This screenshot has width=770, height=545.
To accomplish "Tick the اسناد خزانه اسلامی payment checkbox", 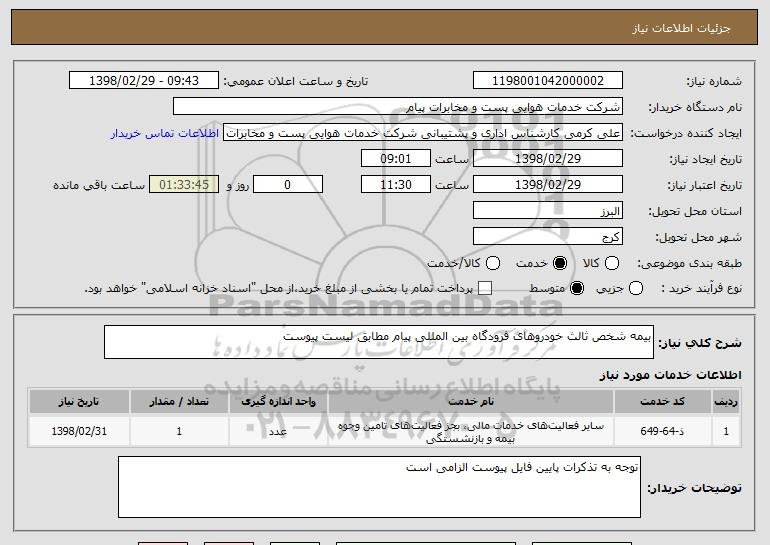I will 485,288.
